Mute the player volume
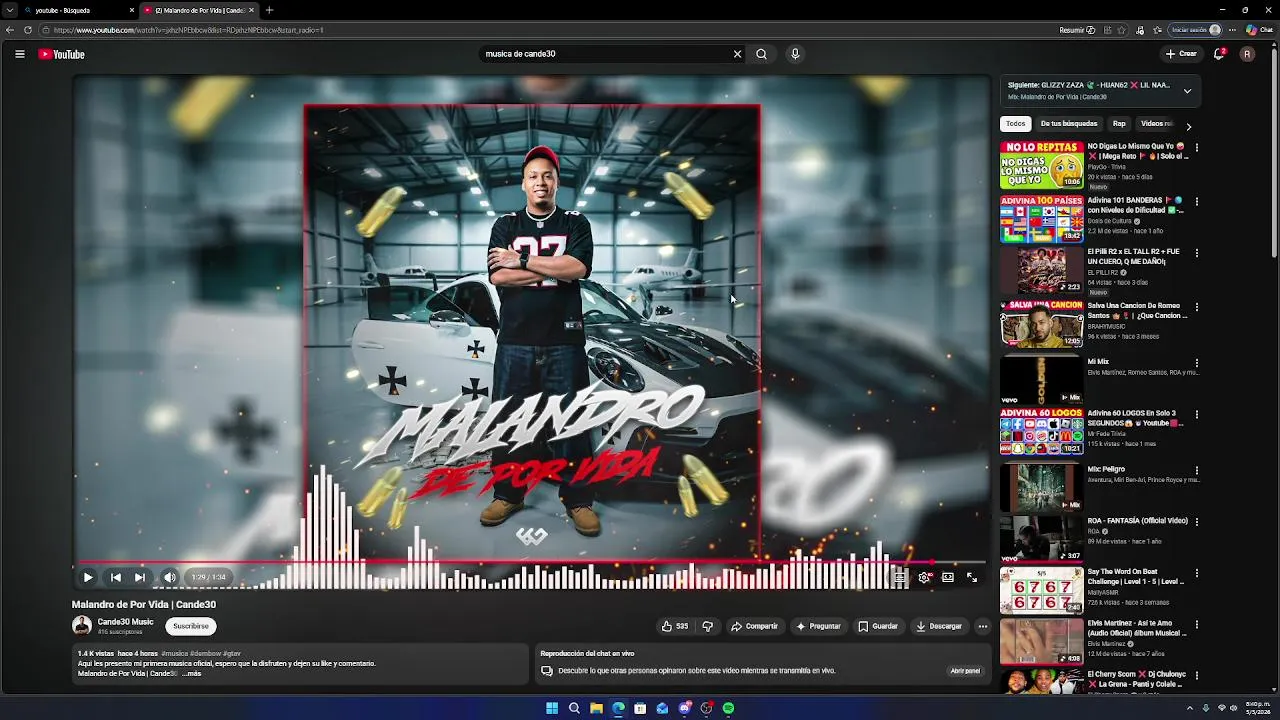1280x720 pixels. (x=170, y=577)
